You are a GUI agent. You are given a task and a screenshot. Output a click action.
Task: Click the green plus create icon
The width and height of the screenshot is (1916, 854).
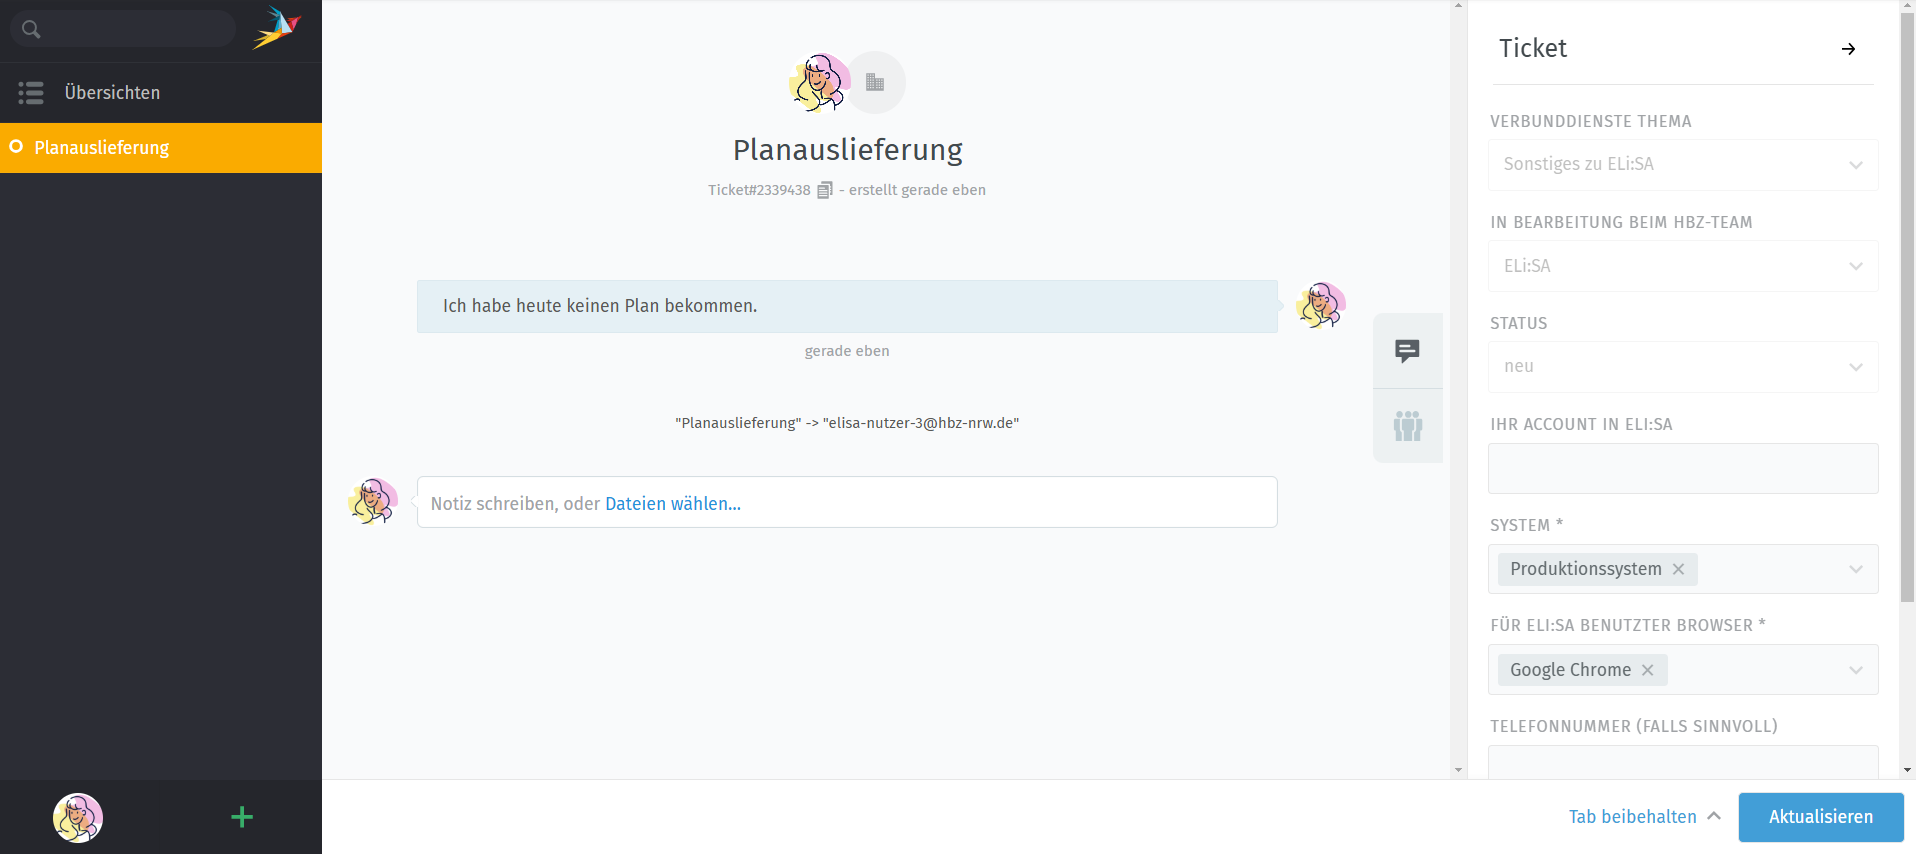(x=242, y=817)
